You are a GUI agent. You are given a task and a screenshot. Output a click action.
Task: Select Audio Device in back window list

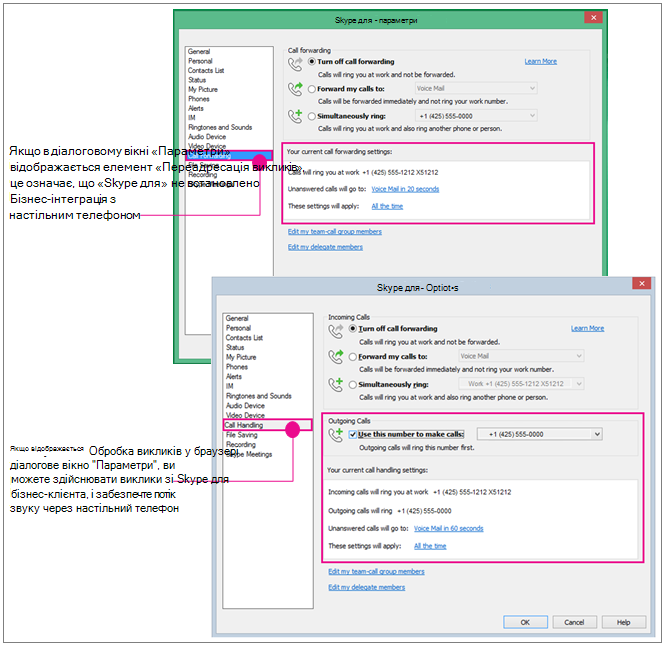click(x=207, y=137)
